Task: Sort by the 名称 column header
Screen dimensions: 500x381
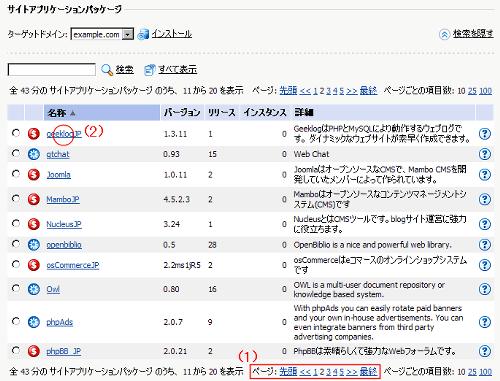Action: pos(102,113)
